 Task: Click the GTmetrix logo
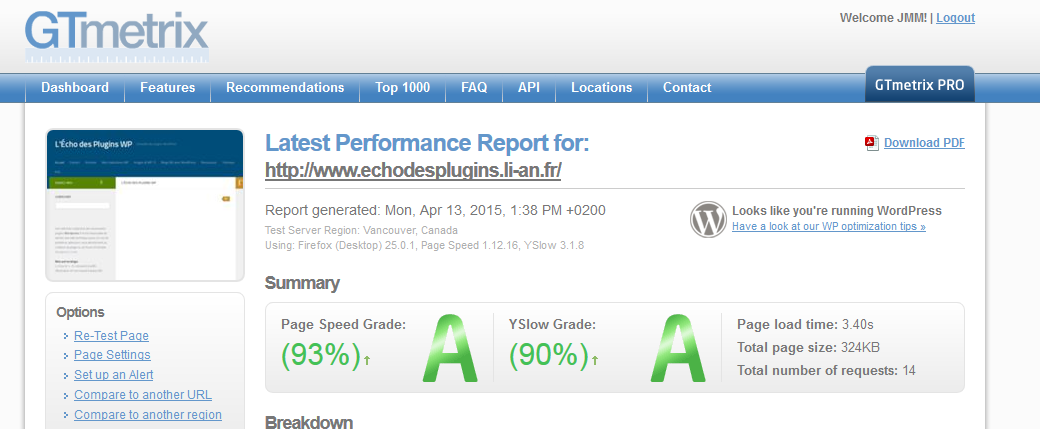tap(117, 36)
